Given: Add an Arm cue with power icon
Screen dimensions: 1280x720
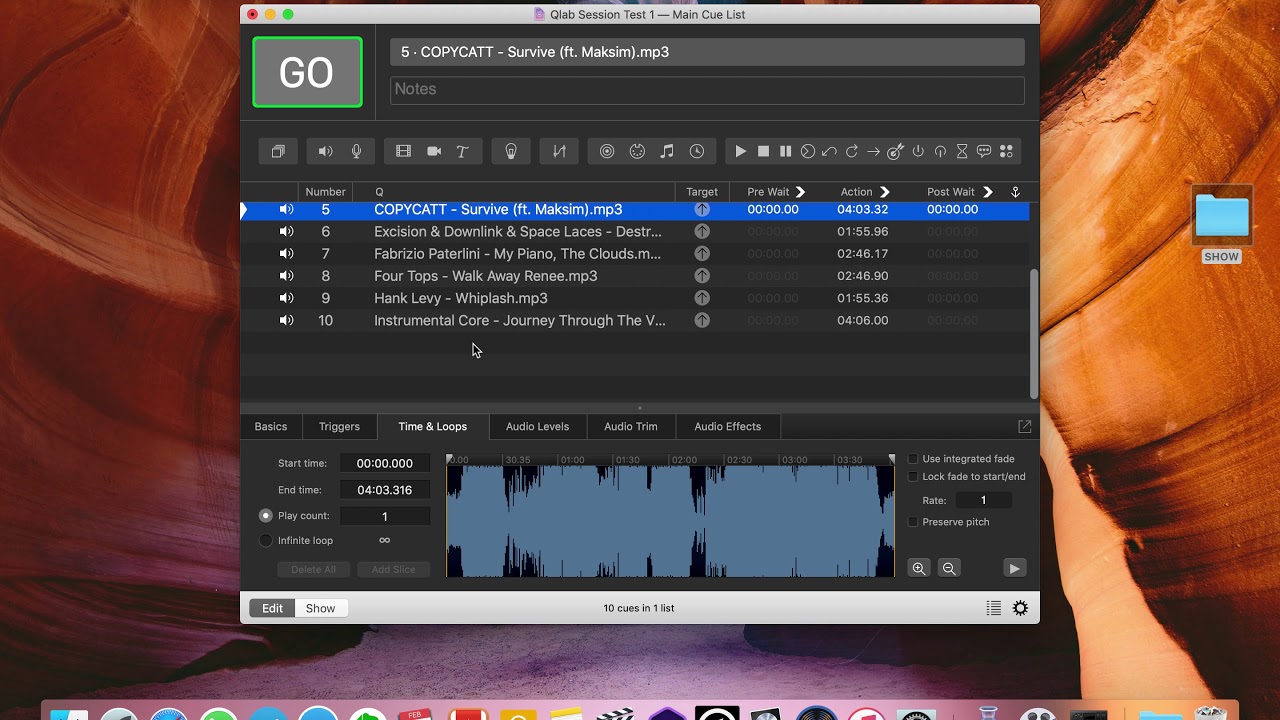Looking at the screenshot, I should click(x=918, y=151).
